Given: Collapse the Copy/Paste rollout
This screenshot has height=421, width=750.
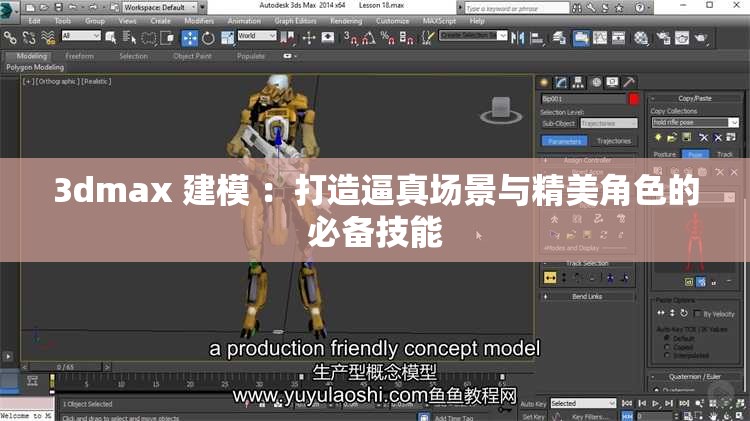Looking at the screenshot, I should click(695, 98).
